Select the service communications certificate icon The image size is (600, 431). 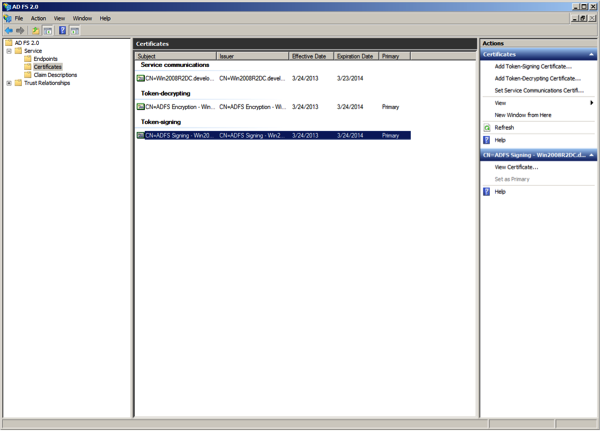click(x=141, y=78)
